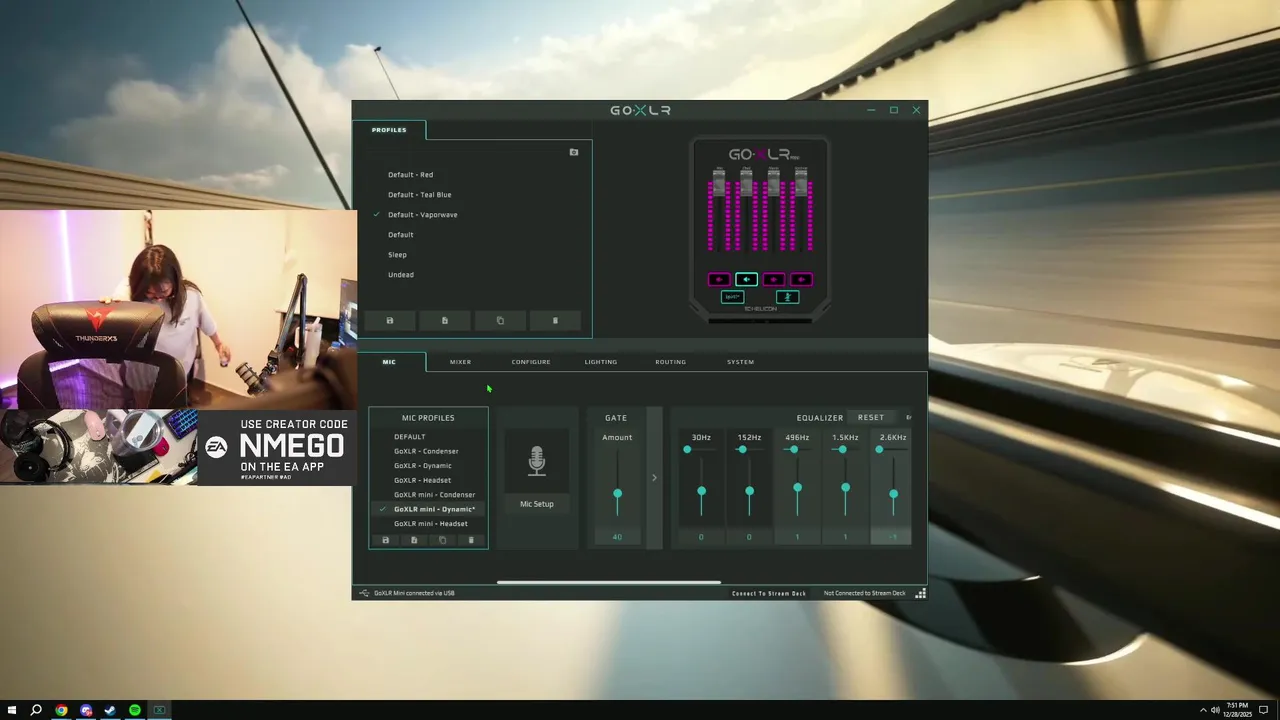Select GoXLR mini - Headset mic profile
The image size is (1280, 720).
click(430, 524)
